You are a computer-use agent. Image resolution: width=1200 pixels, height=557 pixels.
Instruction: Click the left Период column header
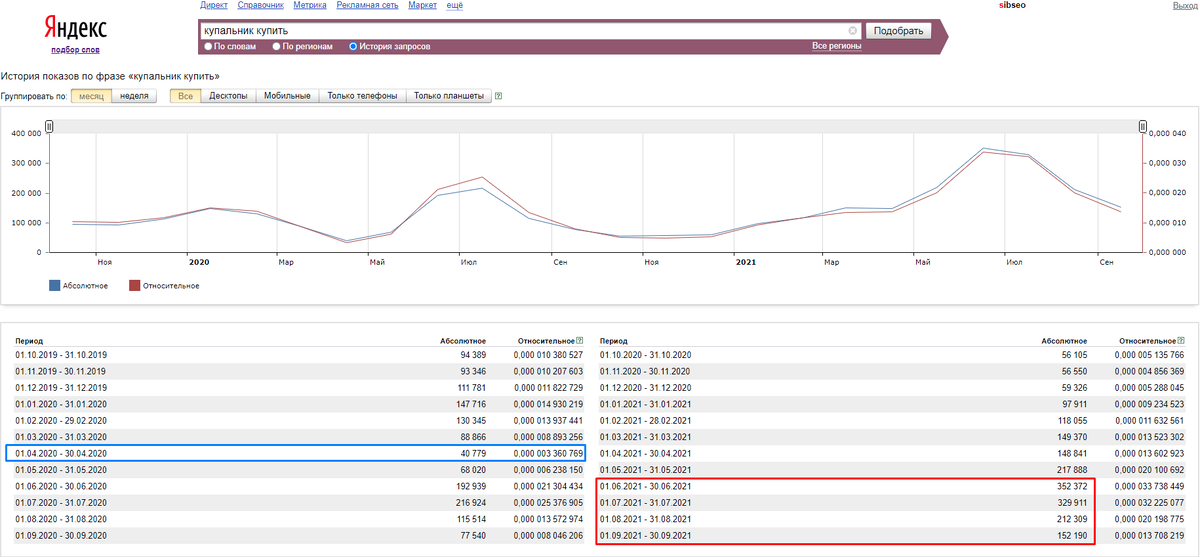click(29, 341)
